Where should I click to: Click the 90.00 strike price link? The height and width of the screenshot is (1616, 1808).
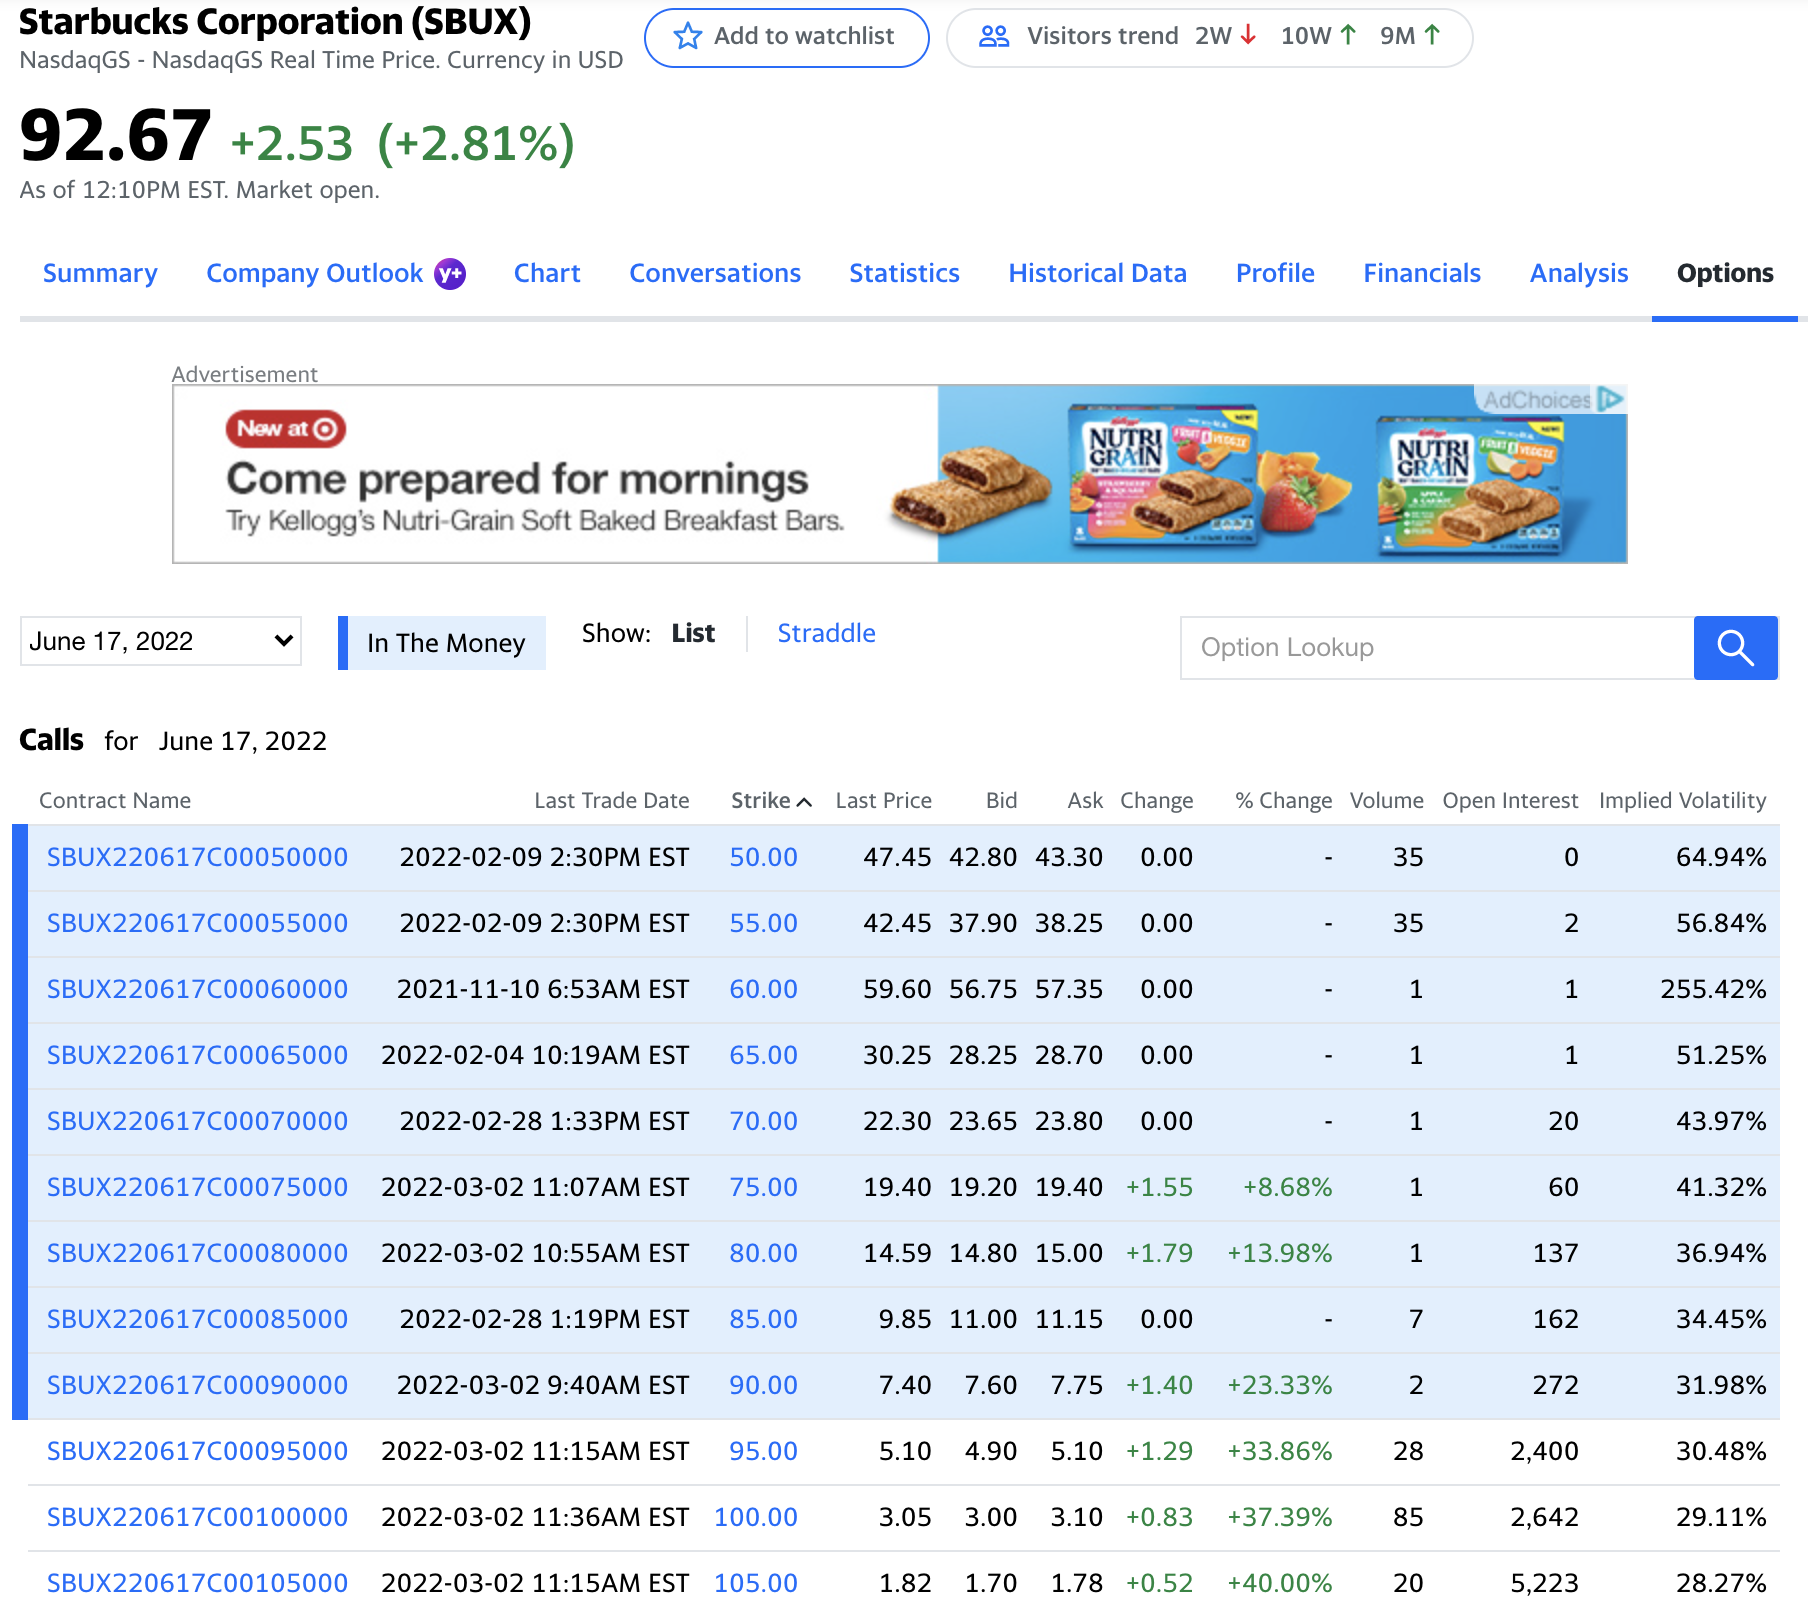point(763,1385)
